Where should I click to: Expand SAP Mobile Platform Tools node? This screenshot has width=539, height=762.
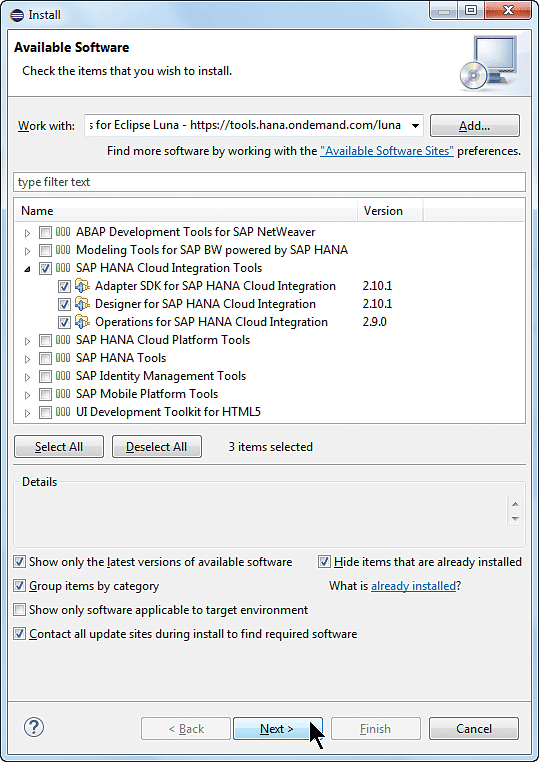(28, 395)
